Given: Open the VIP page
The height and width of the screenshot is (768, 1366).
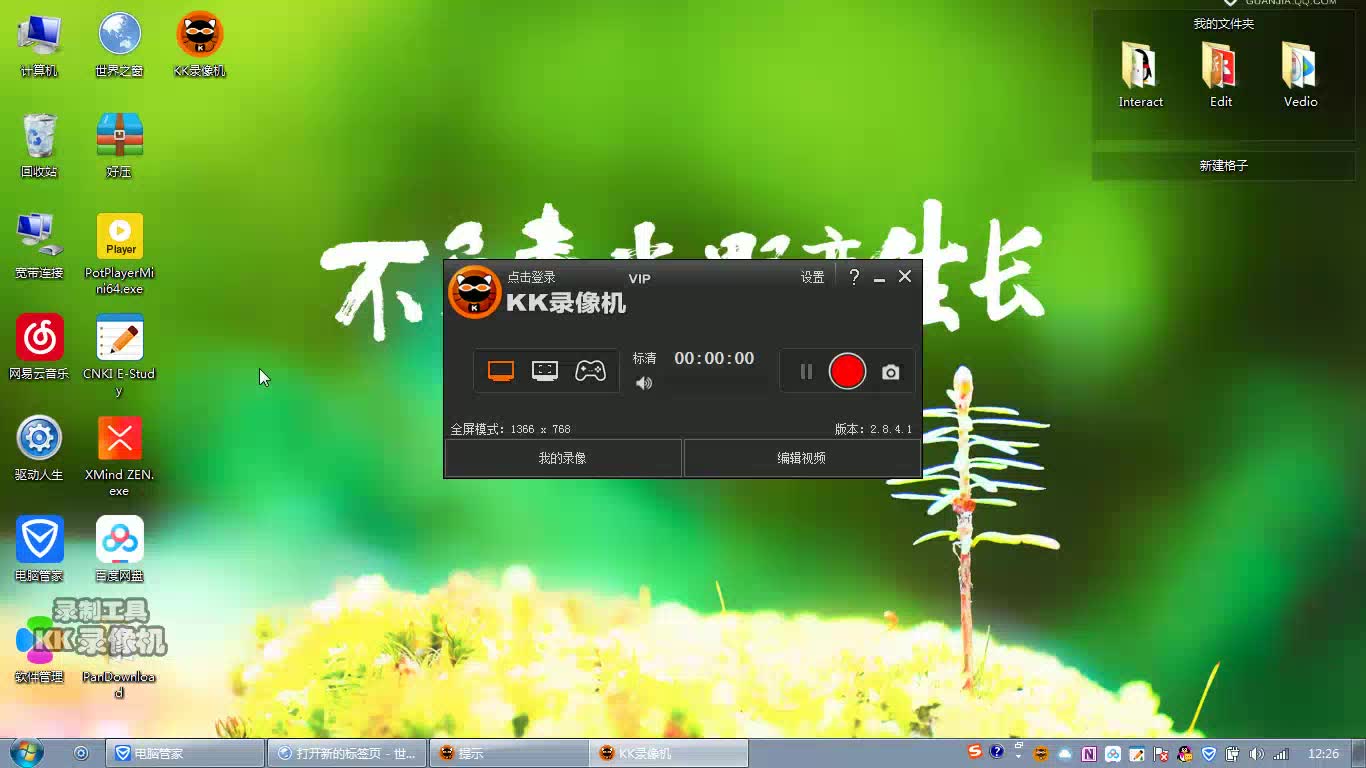Looking at the screenshot, I should pos(639,278).
